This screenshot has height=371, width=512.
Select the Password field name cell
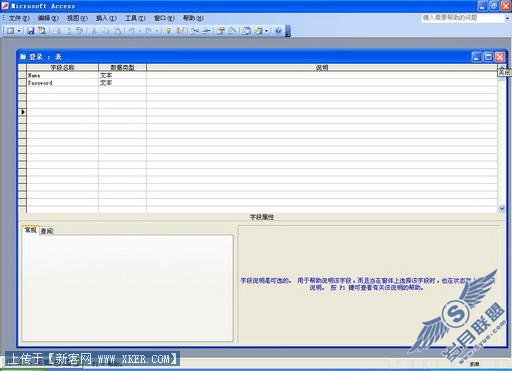point(63,83)
